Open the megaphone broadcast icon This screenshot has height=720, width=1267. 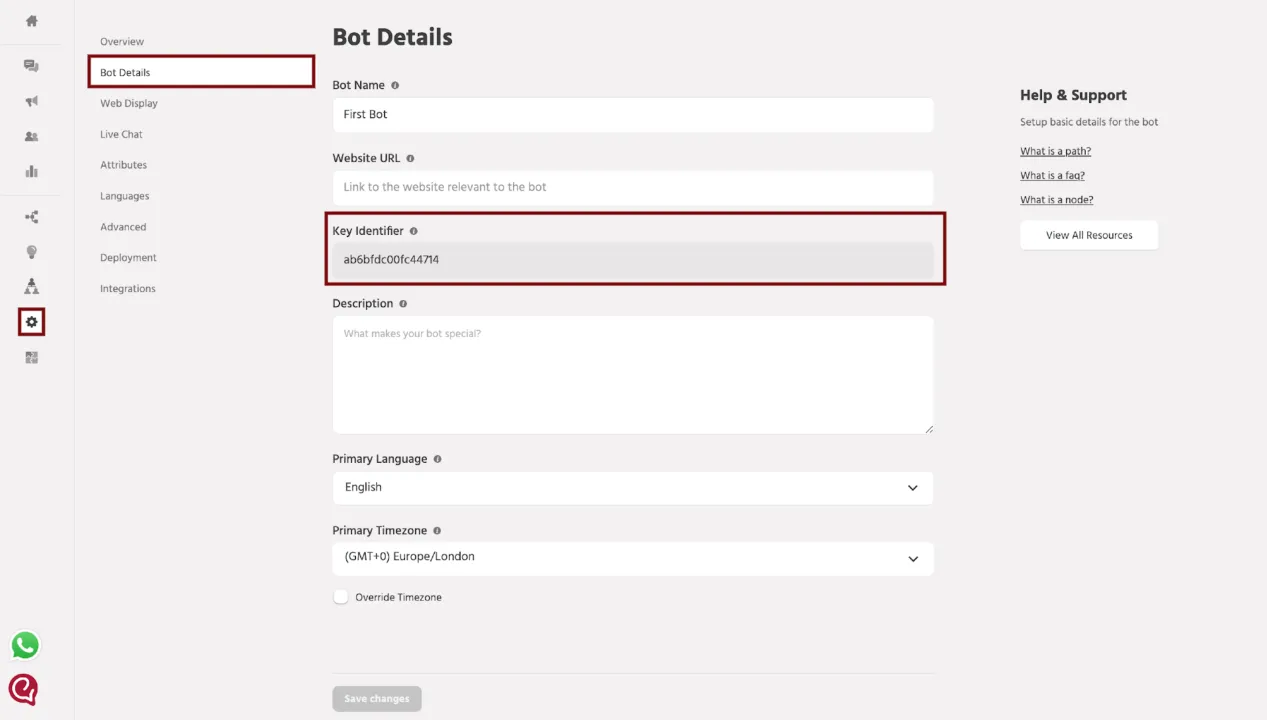32,101
